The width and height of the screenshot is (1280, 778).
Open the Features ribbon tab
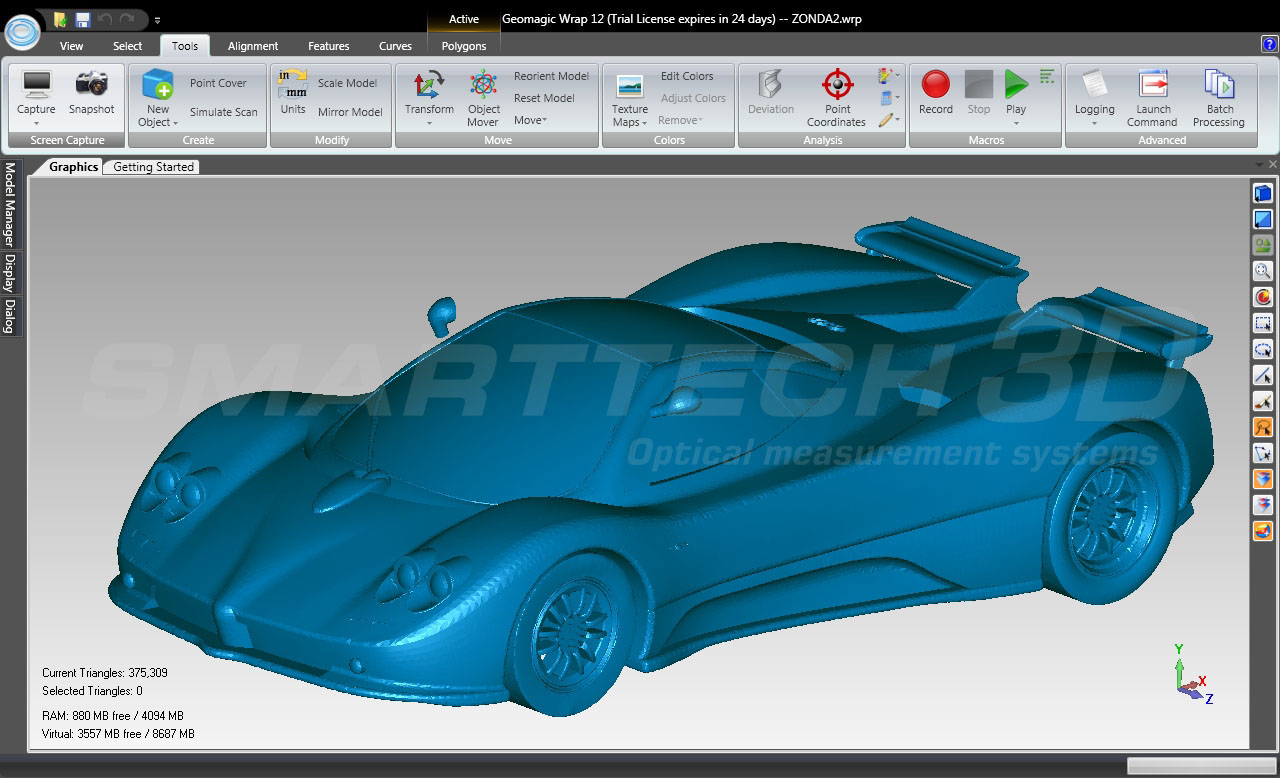tap(329, 46)
